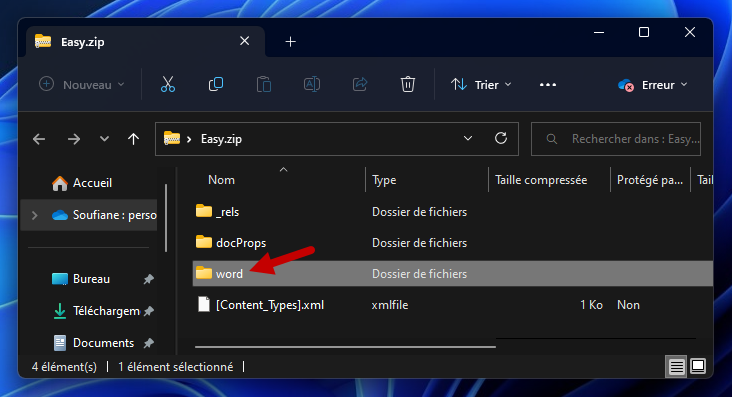Select the _rels folder
Image resolution: width=732 pixels, height=397 pixels.
(x=227, y=212)
